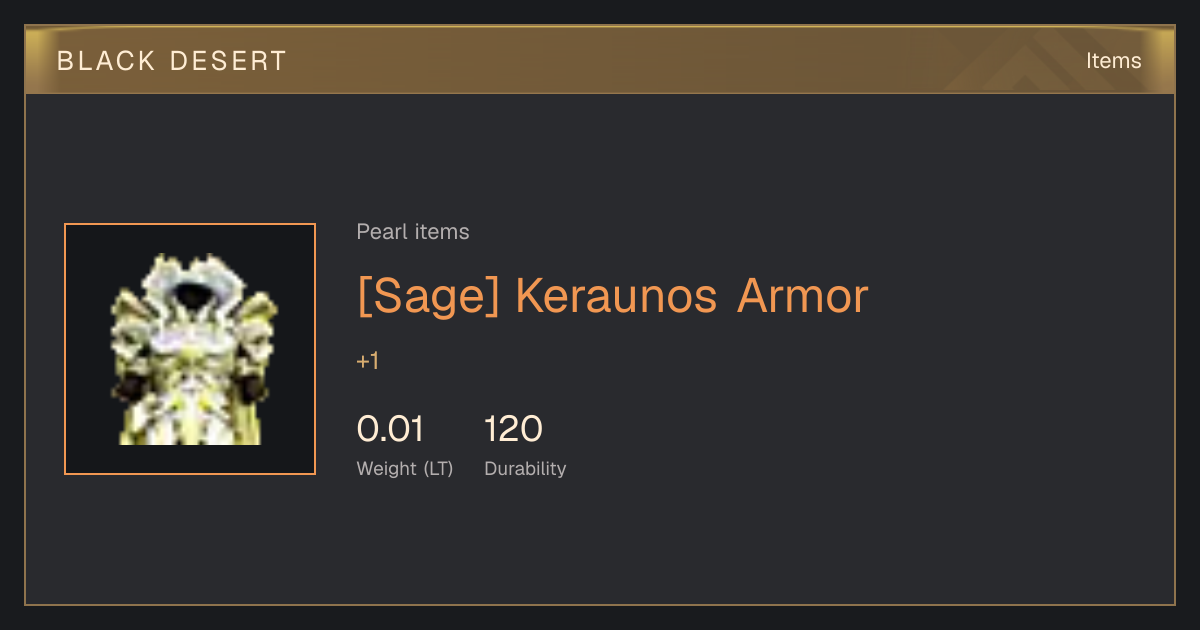Click the word Sage in item title
Viewport: 1200px width, 630px height.
pyautogui.click(x=429, y=296)
